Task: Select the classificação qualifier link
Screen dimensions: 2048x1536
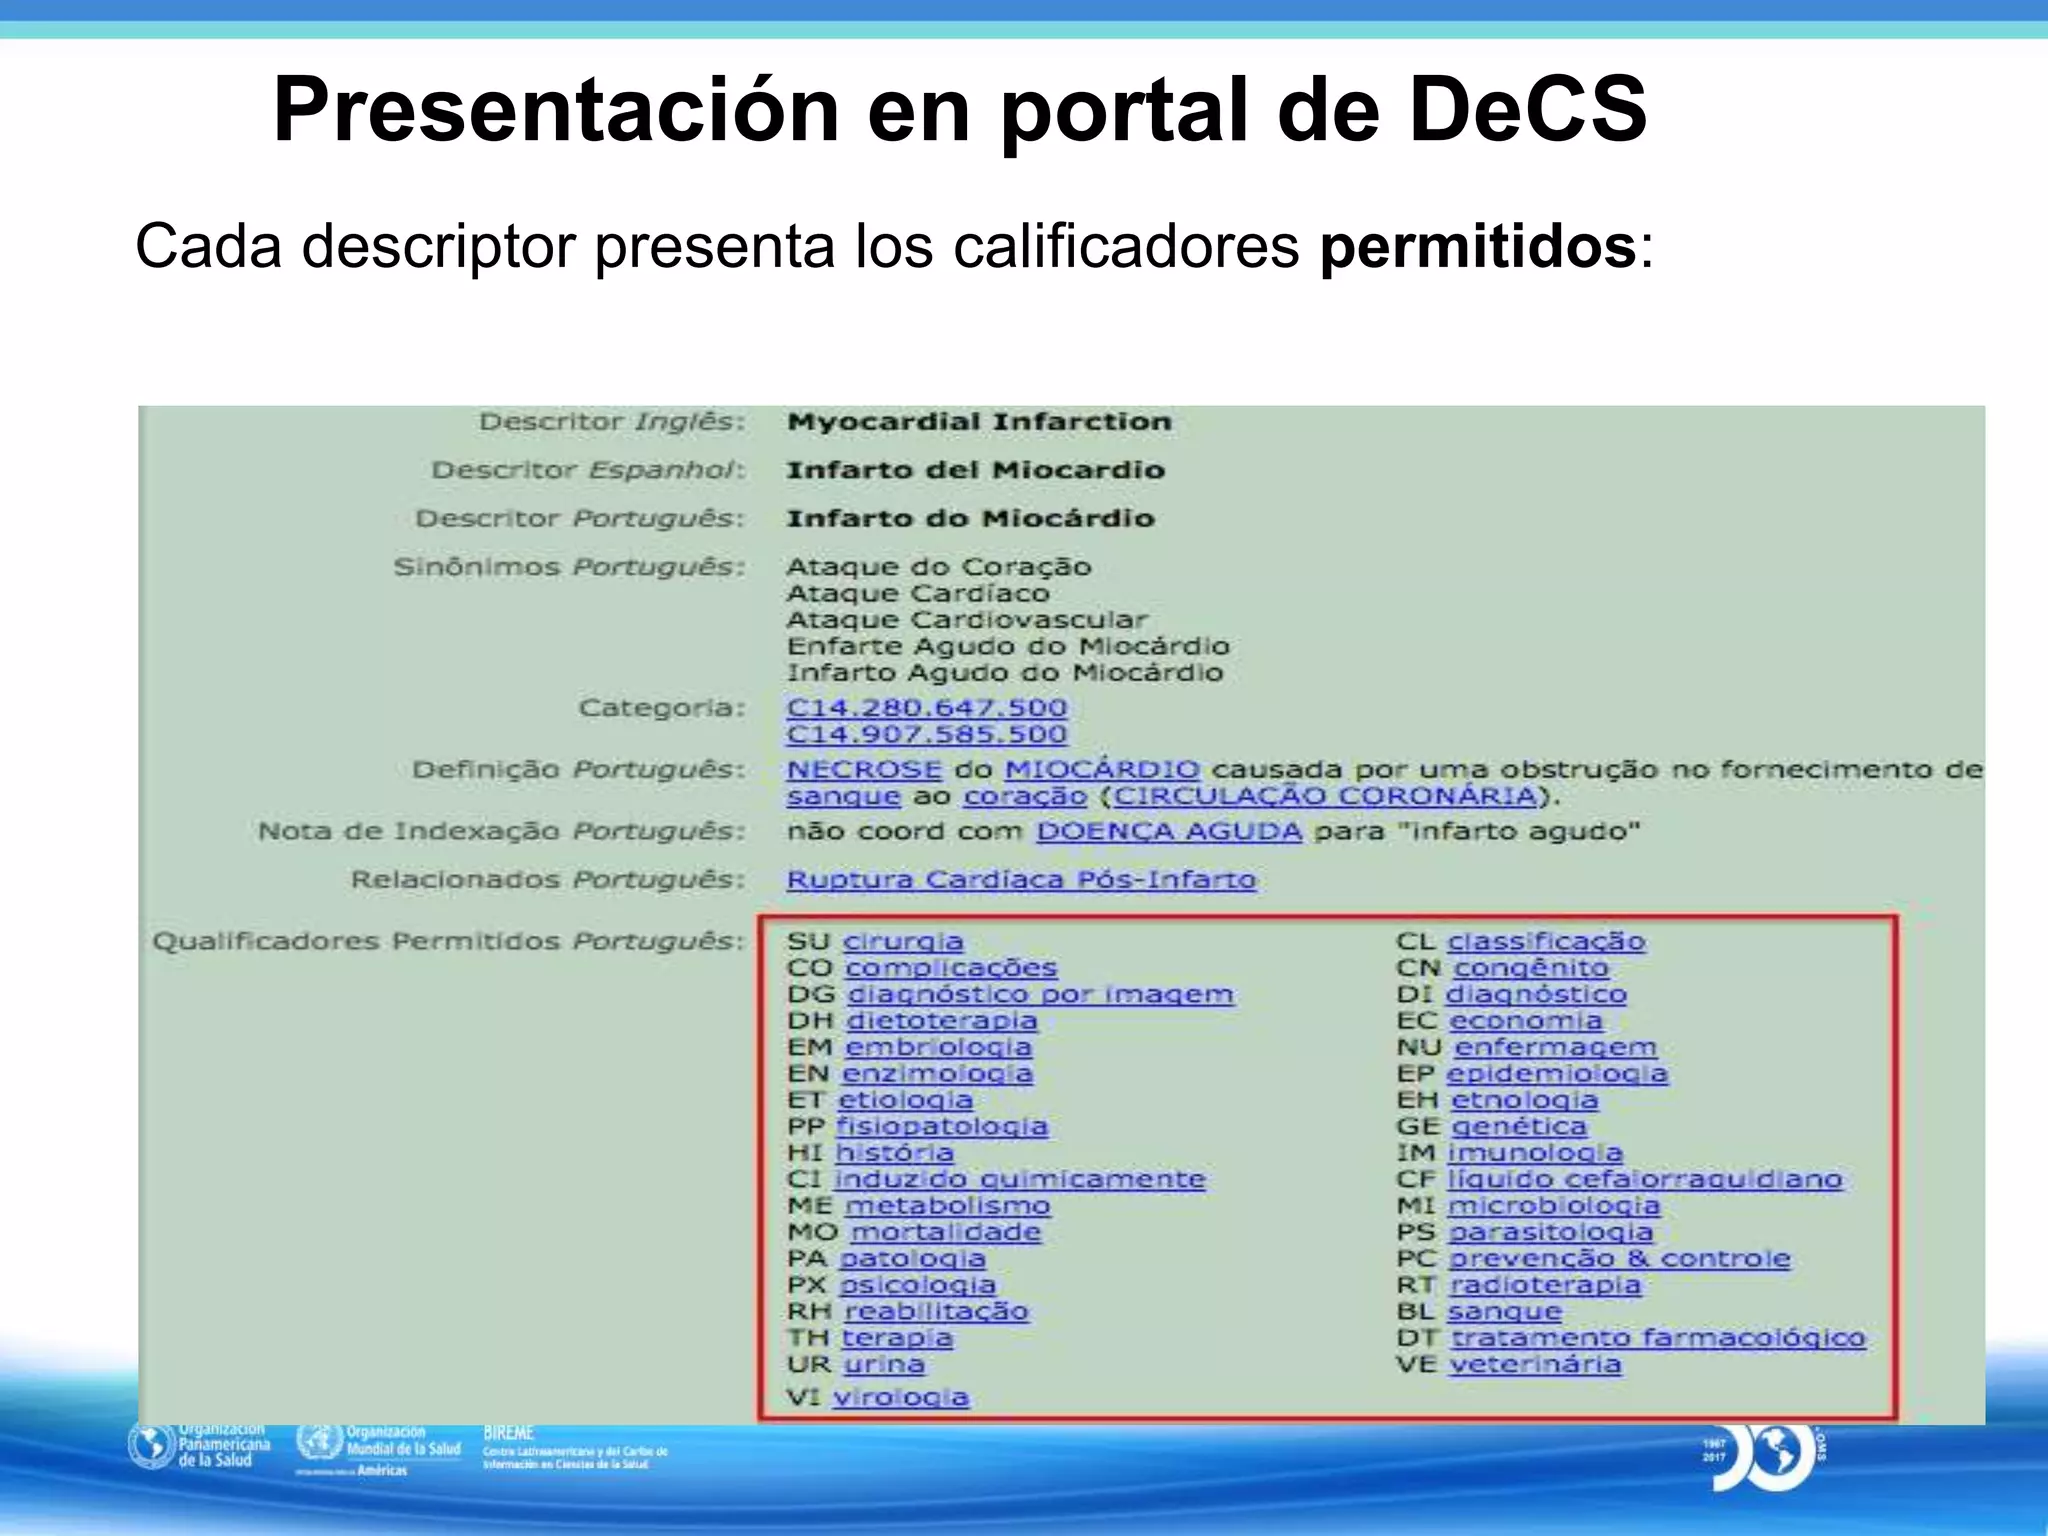Action: coord(1546,942)
